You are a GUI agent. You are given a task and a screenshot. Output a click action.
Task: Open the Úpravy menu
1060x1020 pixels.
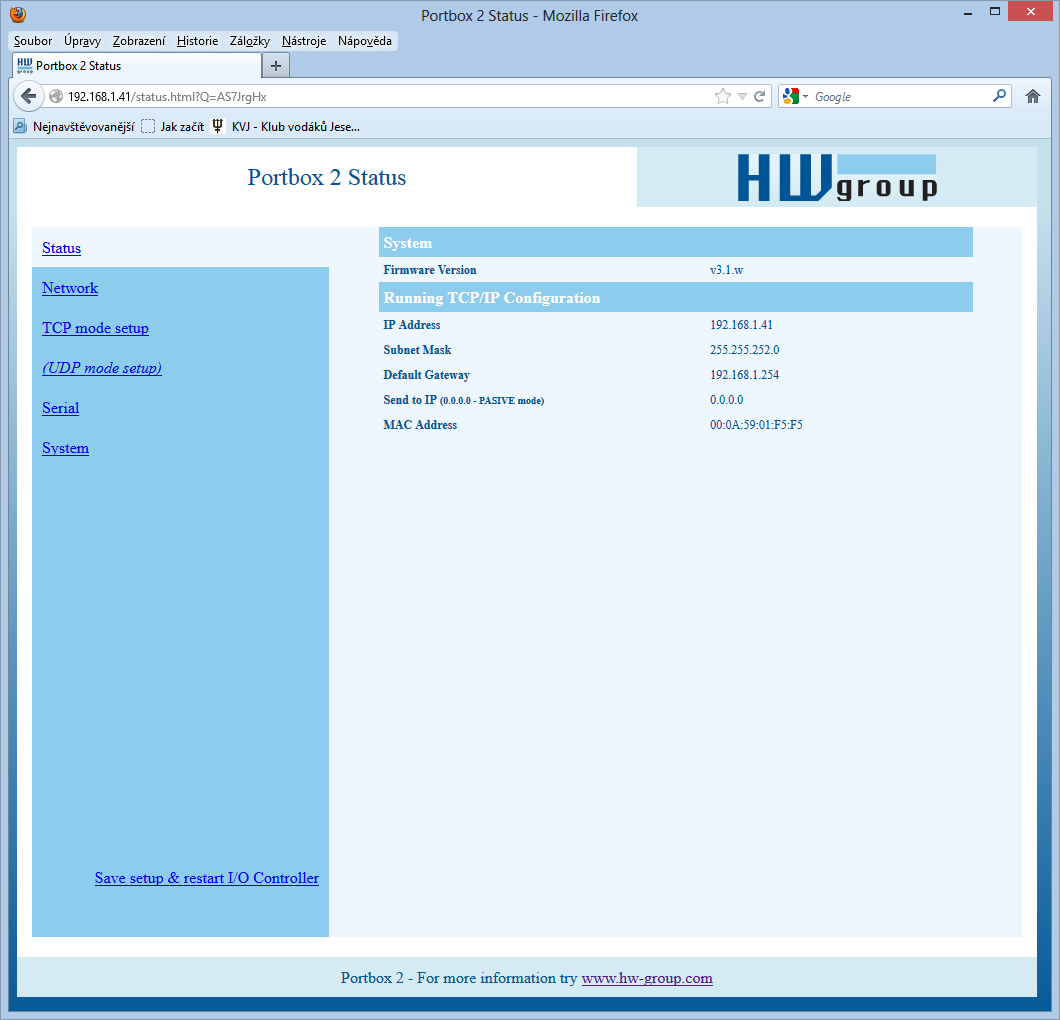point(82,41)
